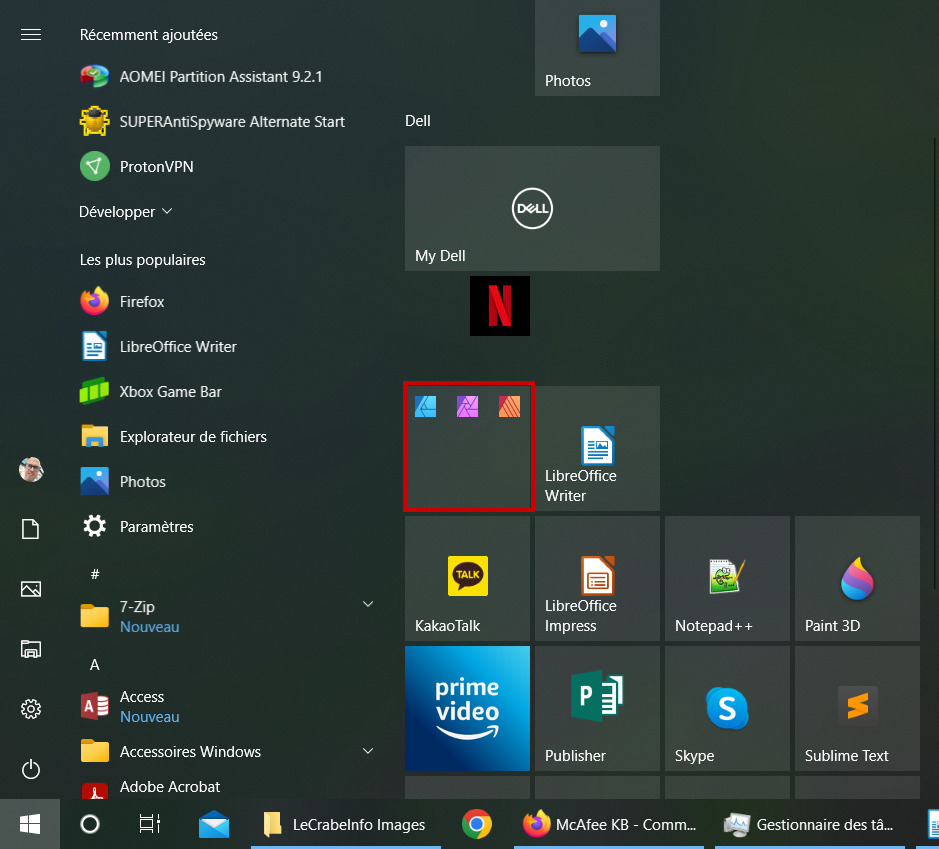Open the Paint 3D tile

[857, 578]
